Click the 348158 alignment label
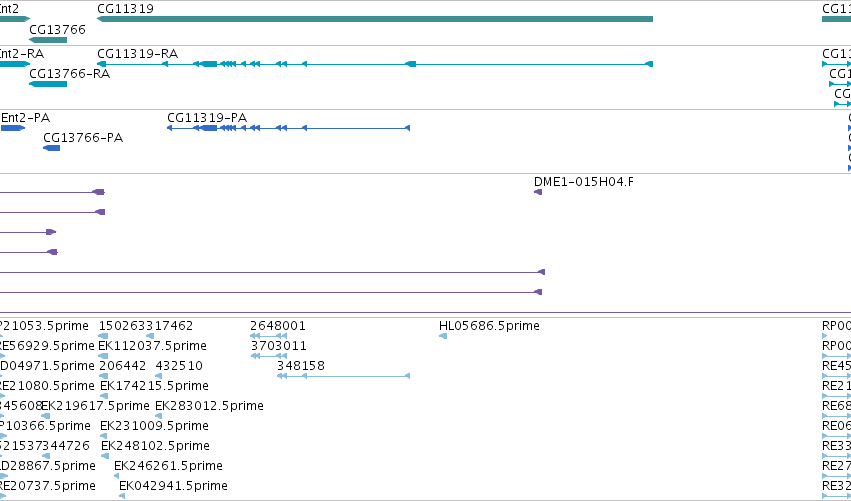The width and height of the screenshot is (851, 501). tap(301, 366)
